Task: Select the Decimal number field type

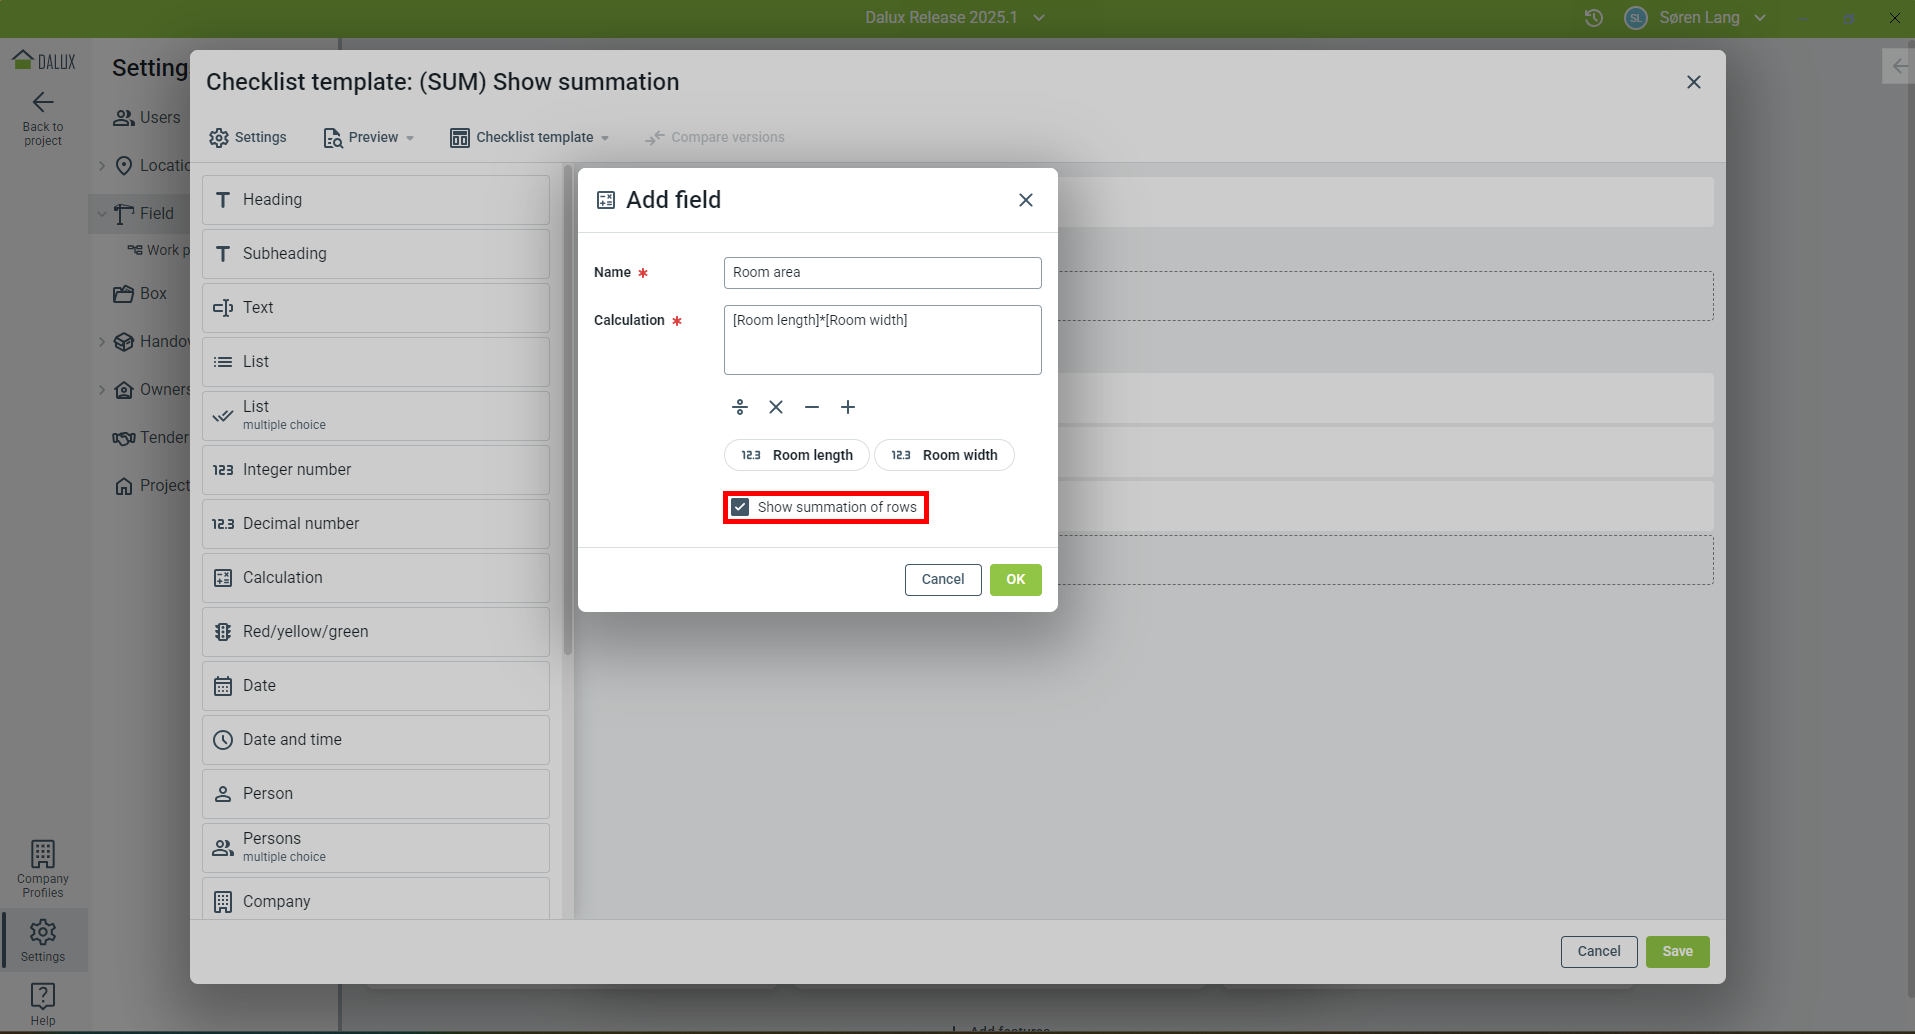Action: [x=376, y=524]
